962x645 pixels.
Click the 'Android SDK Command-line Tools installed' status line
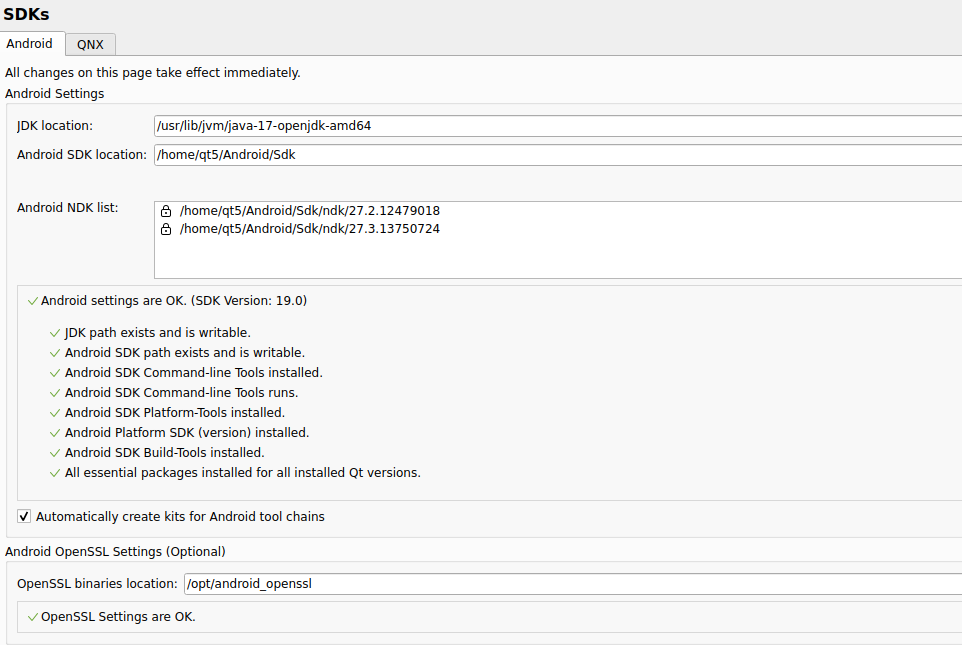pos(193,373)
